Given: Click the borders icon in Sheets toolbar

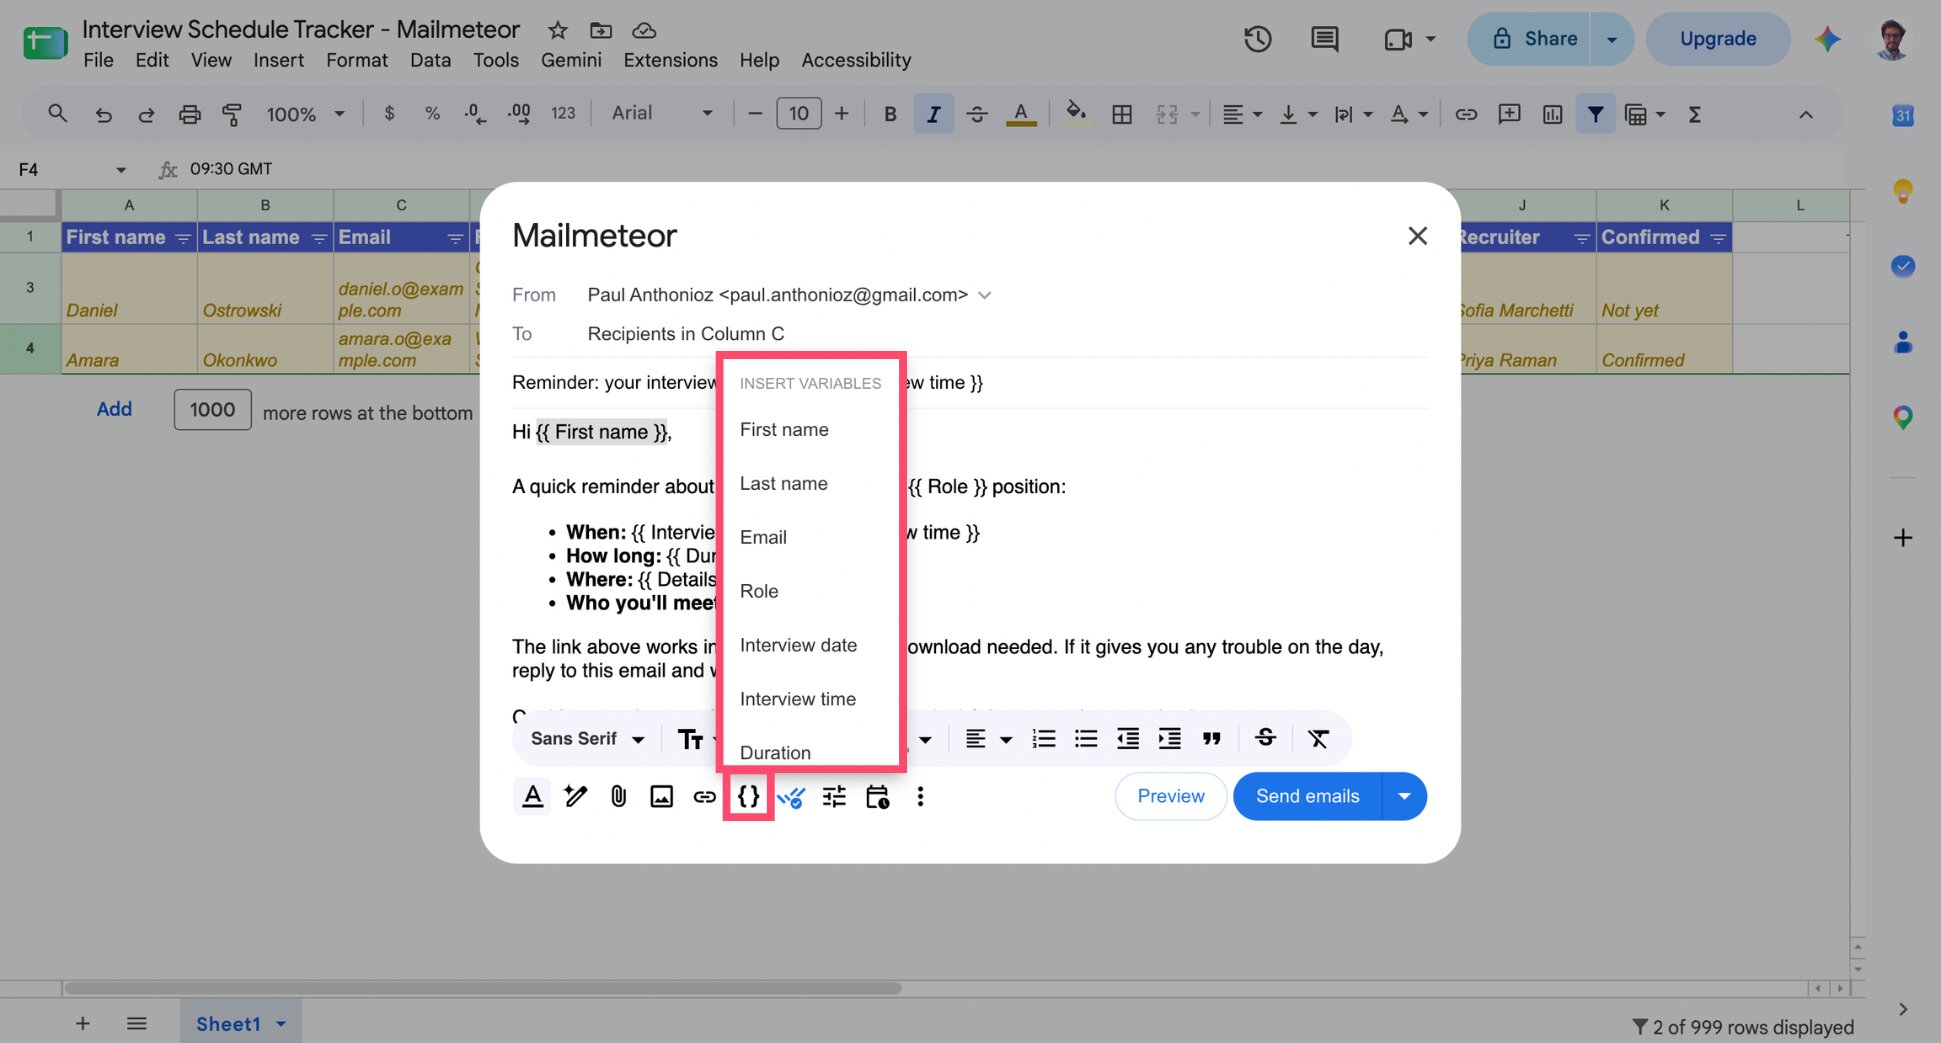Looking at the screenshot, I should (x=1122, y=114).
